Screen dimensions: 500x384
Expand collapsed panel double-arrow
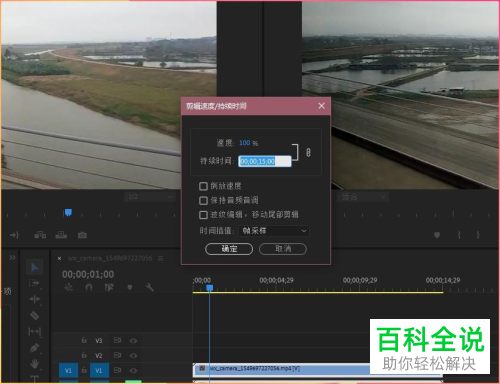click(12, 258)
